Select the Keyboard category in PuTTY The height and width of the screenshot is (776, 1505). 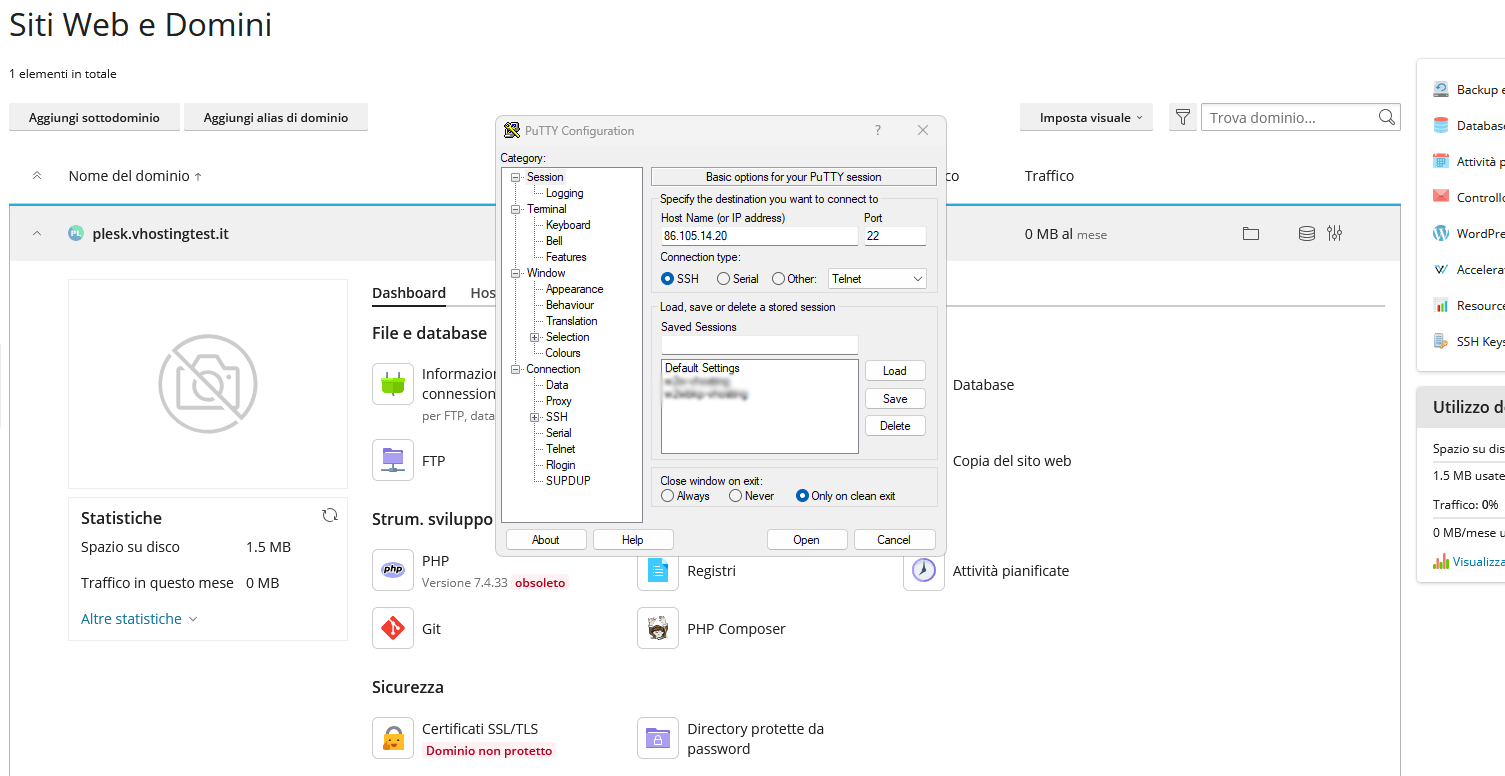(x=568, y=225)
